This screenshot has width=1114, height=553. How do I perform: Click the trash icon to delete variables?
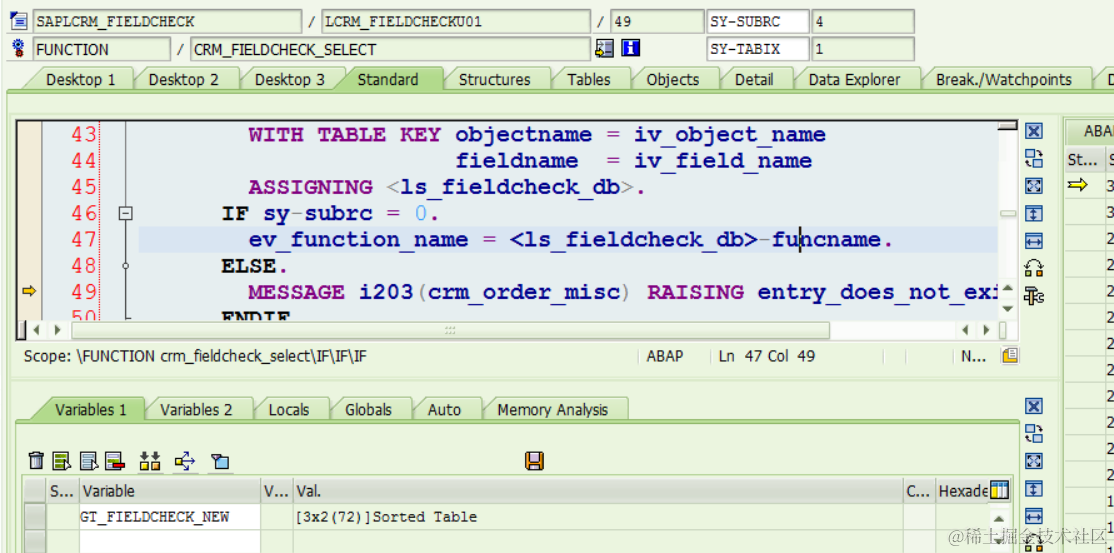(36, 461)
